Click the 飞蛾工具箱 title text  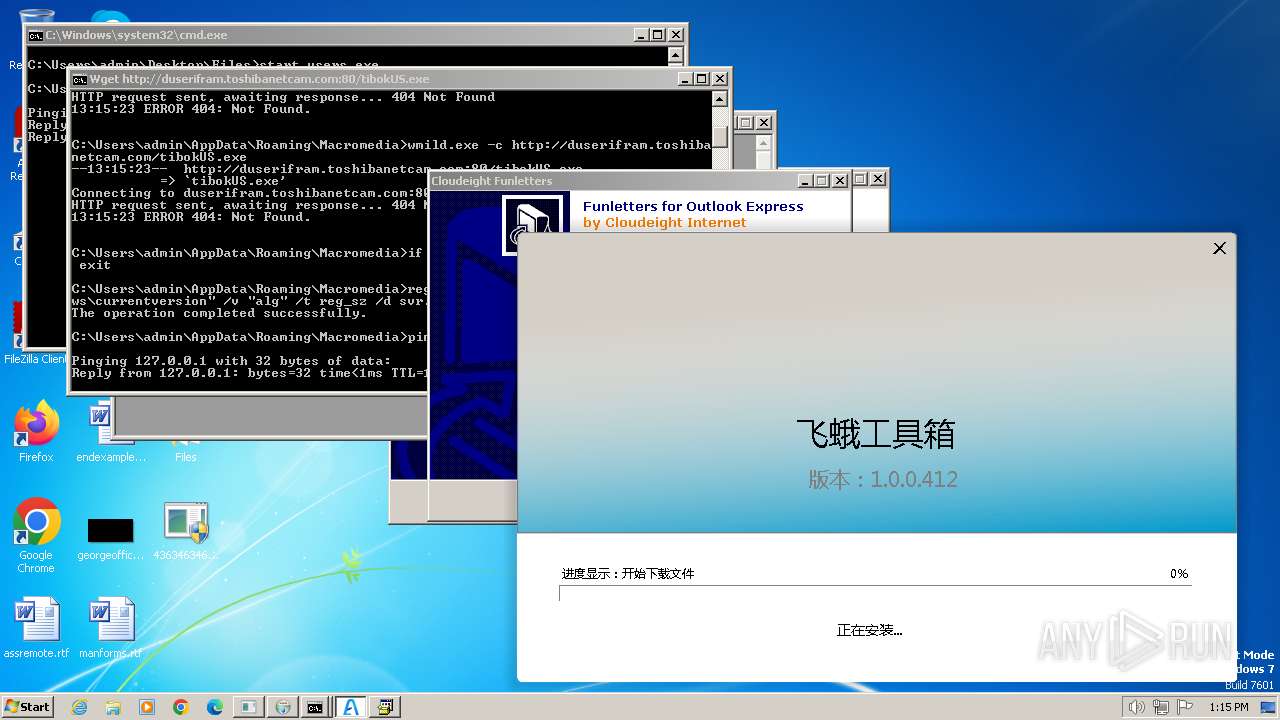[x=876, y=434]
